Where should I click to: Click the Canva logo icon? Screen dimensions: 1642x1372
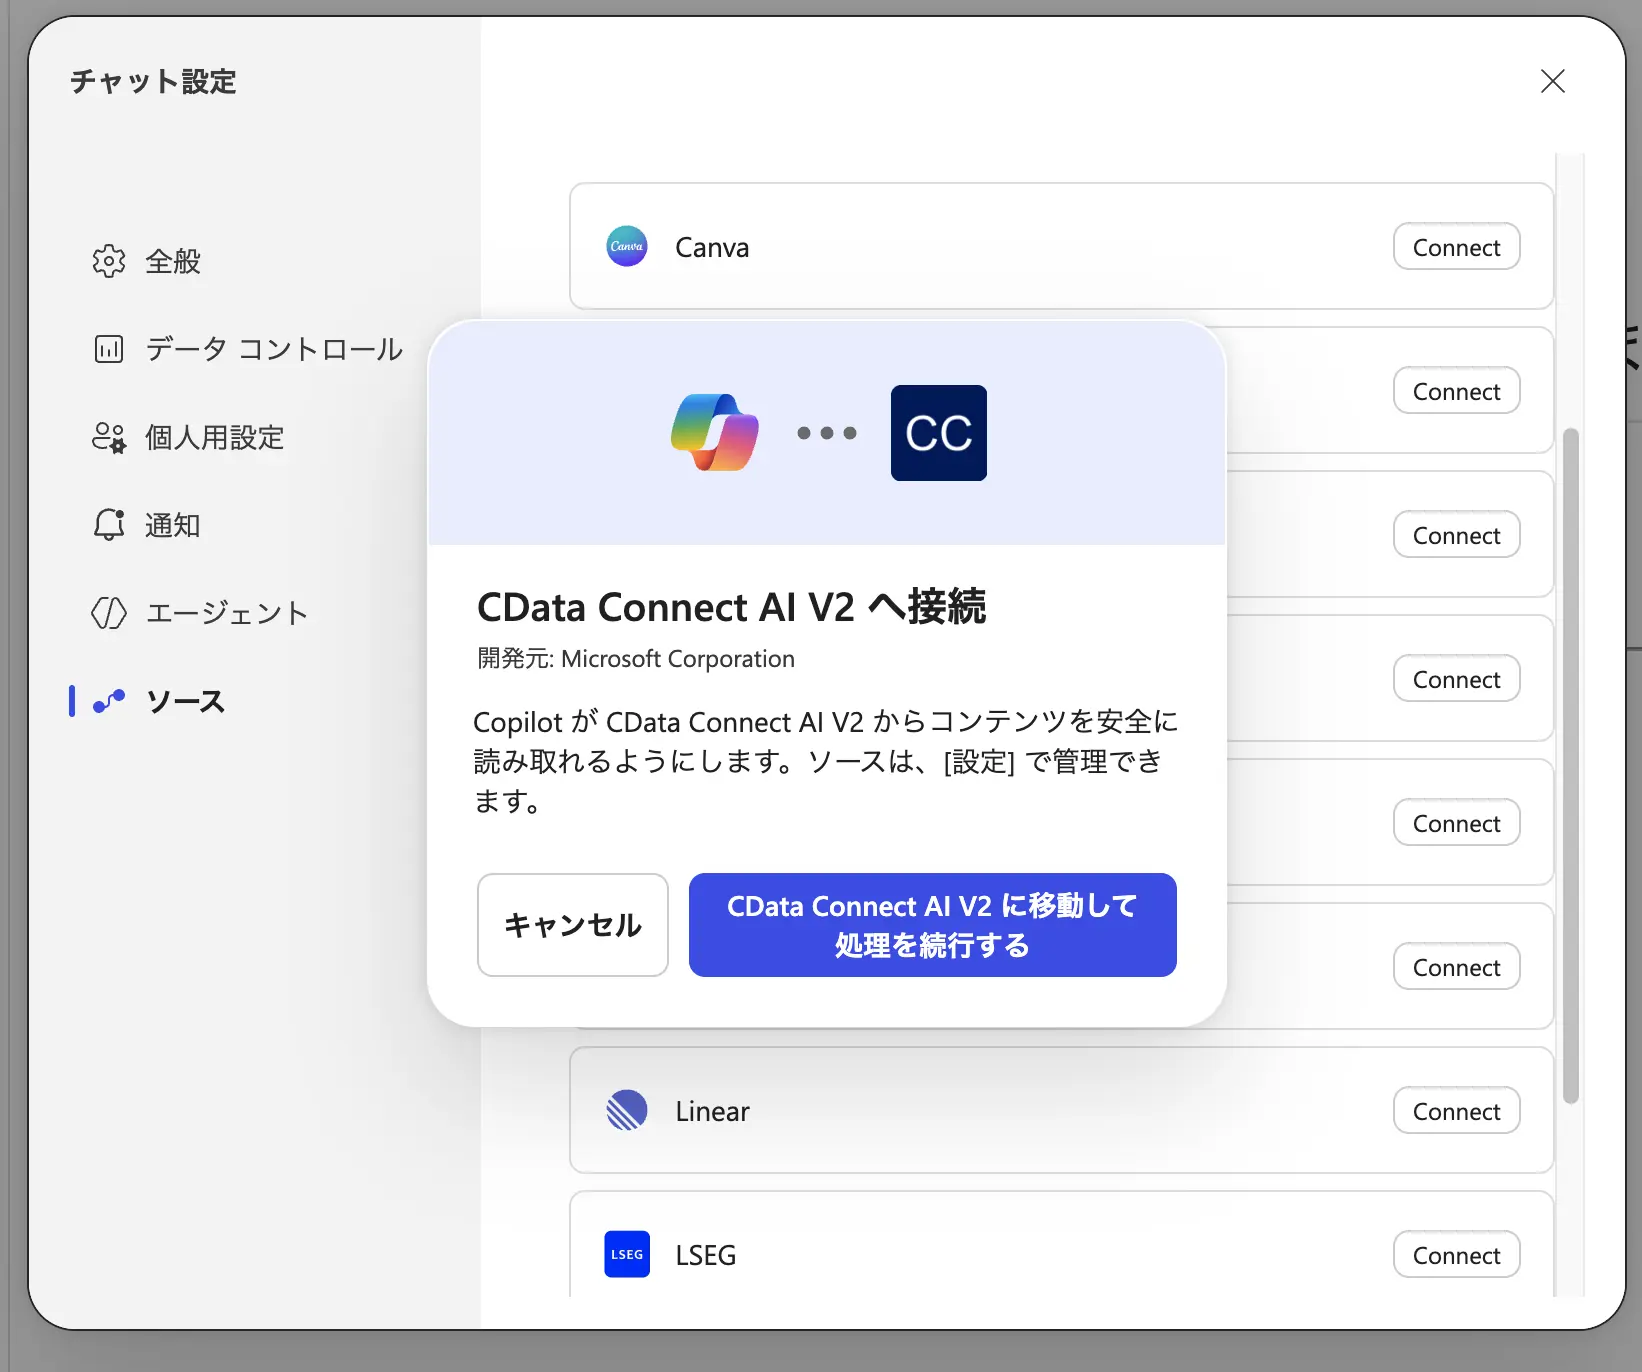click(627, 247)
